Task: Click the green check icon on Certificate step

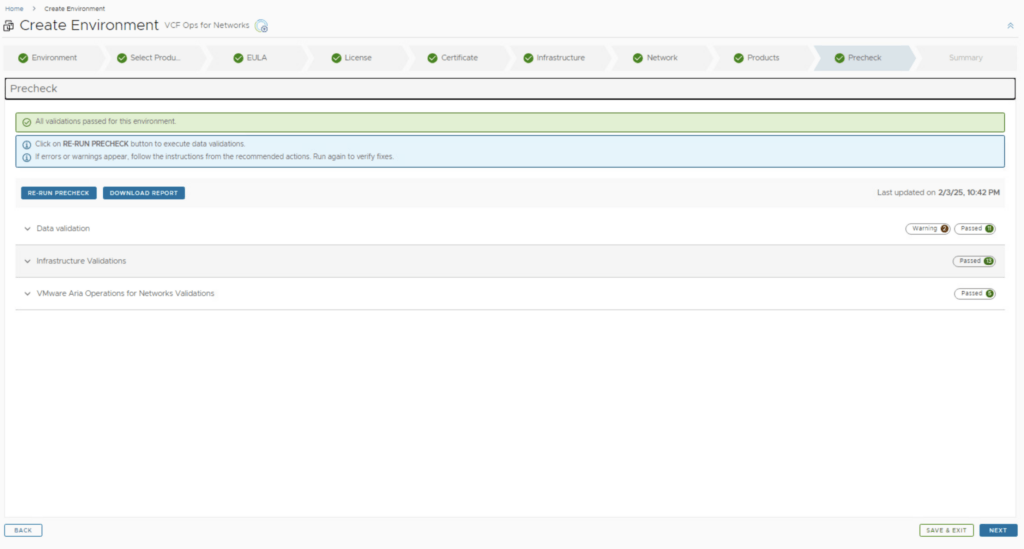Action: [433, 58]
